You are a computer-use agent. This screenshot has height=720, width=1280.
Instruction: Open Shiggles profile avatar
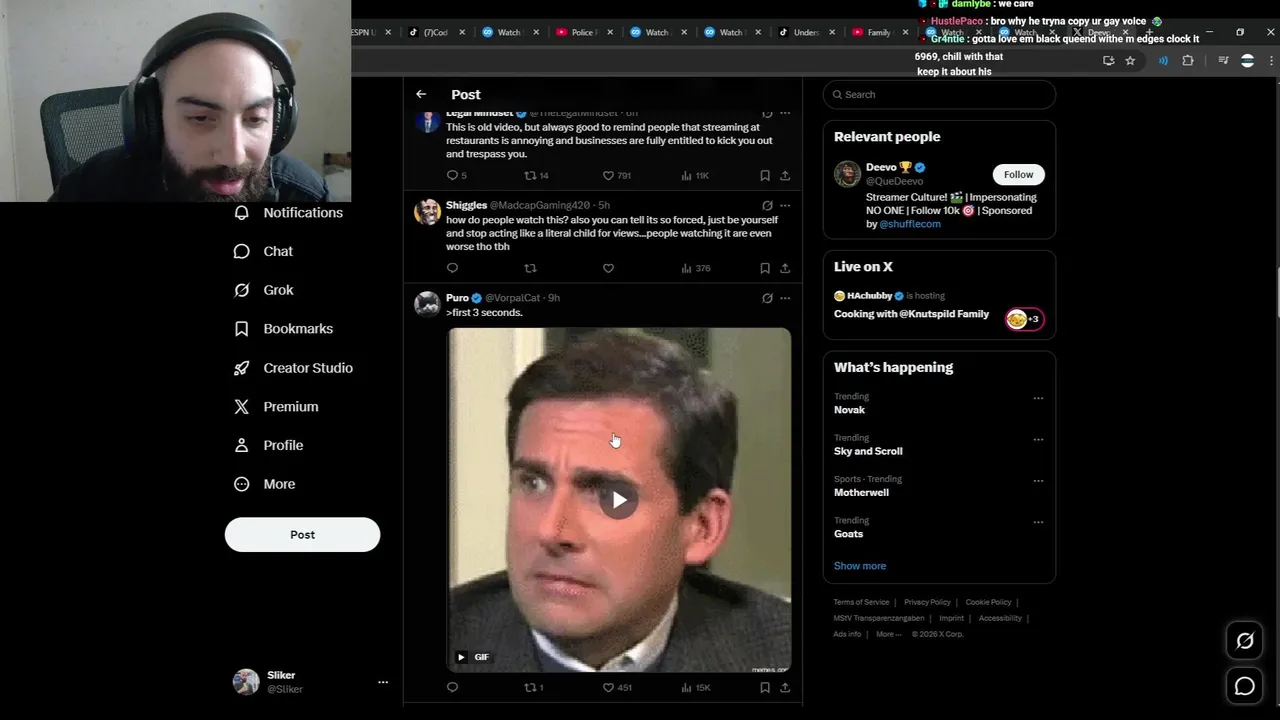(427, 211)
